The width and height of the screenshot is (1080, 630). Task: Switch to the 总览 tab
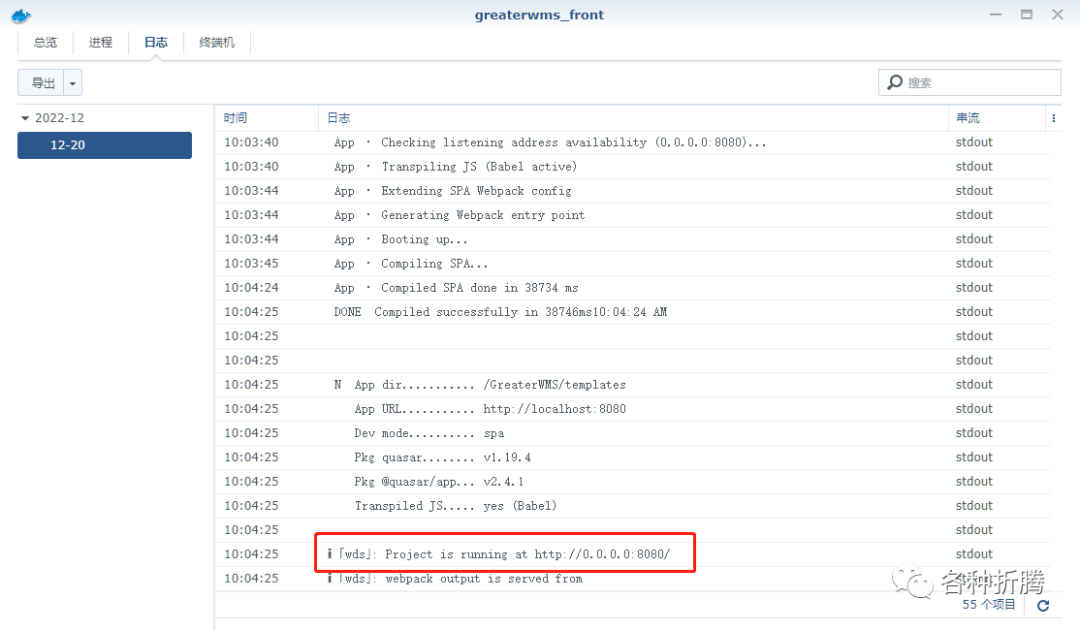pos(45,43)
